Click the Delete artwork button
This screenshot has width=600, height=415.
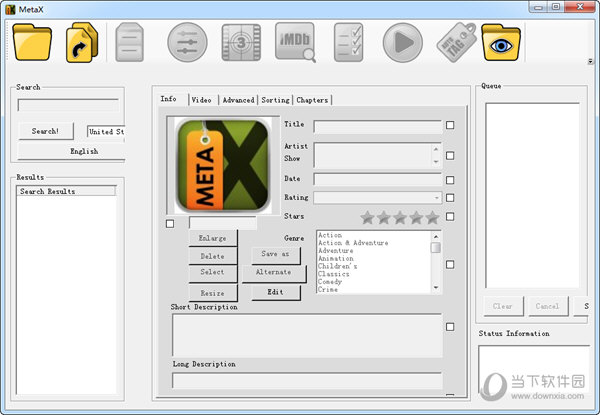pyautogui.click(x=213, y=256)
